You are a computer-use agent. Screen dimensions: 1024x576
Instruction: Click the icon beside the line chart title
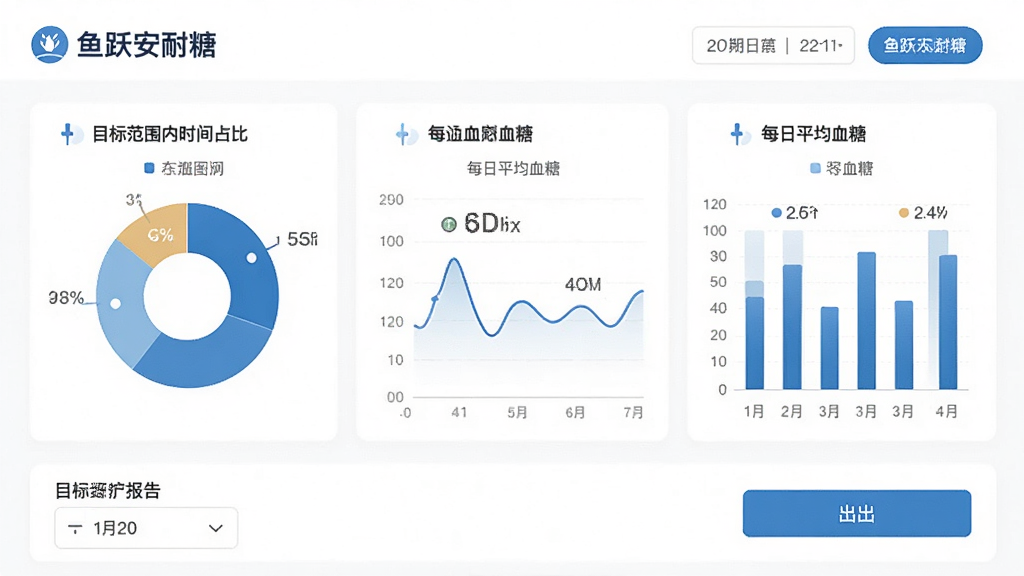pyautogui.click(x=406, y=135)
